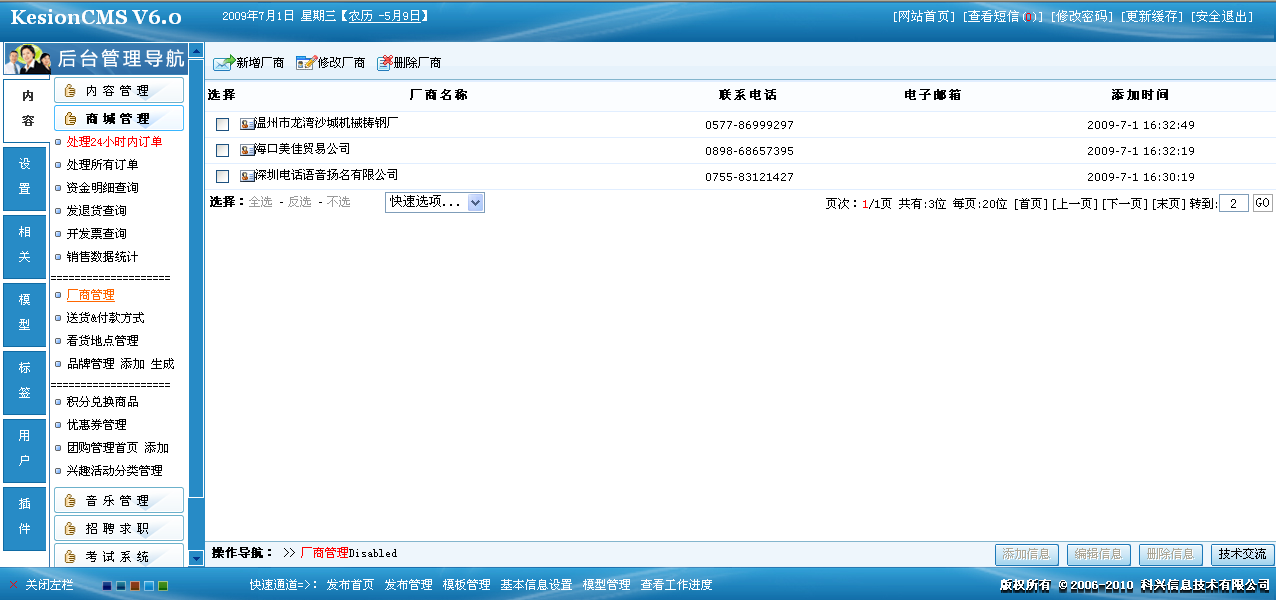
Task: Open the 快速选项 dropdown
Action: click(433, 202)
